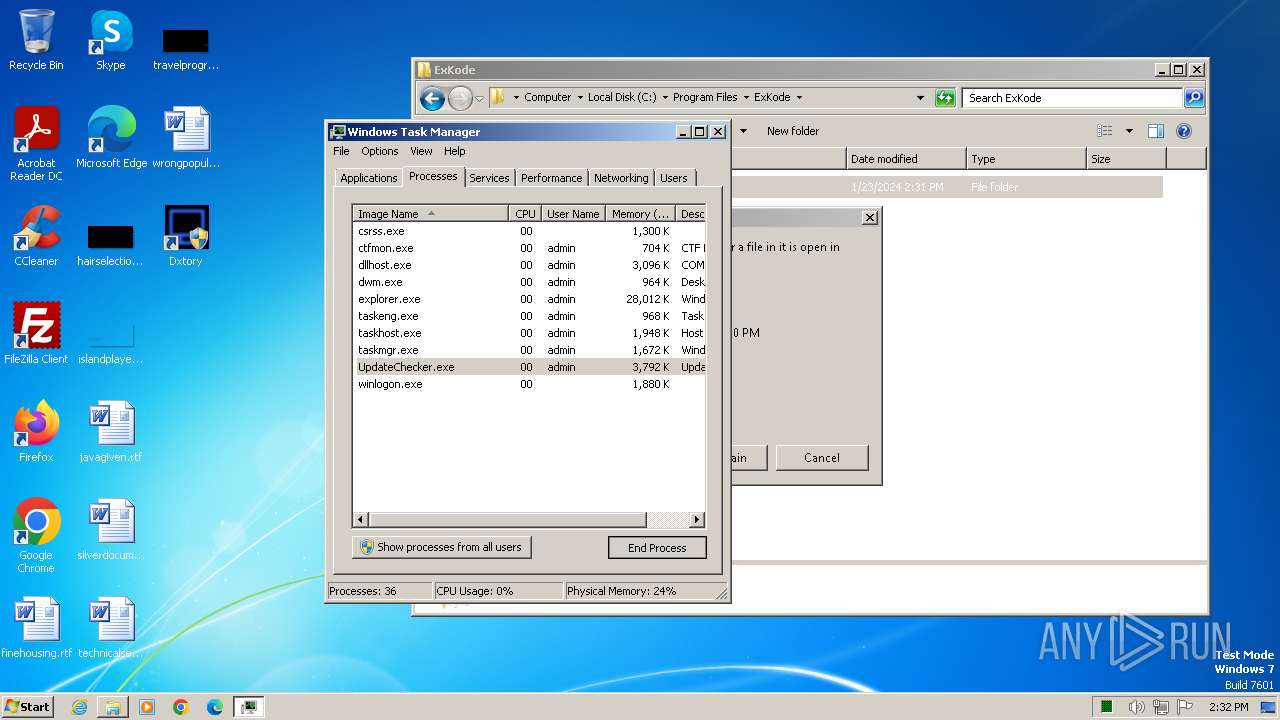Click Edge icon in taskbar
The height and width of the screenshot is (720, 1280).
[x=215, y=707]
